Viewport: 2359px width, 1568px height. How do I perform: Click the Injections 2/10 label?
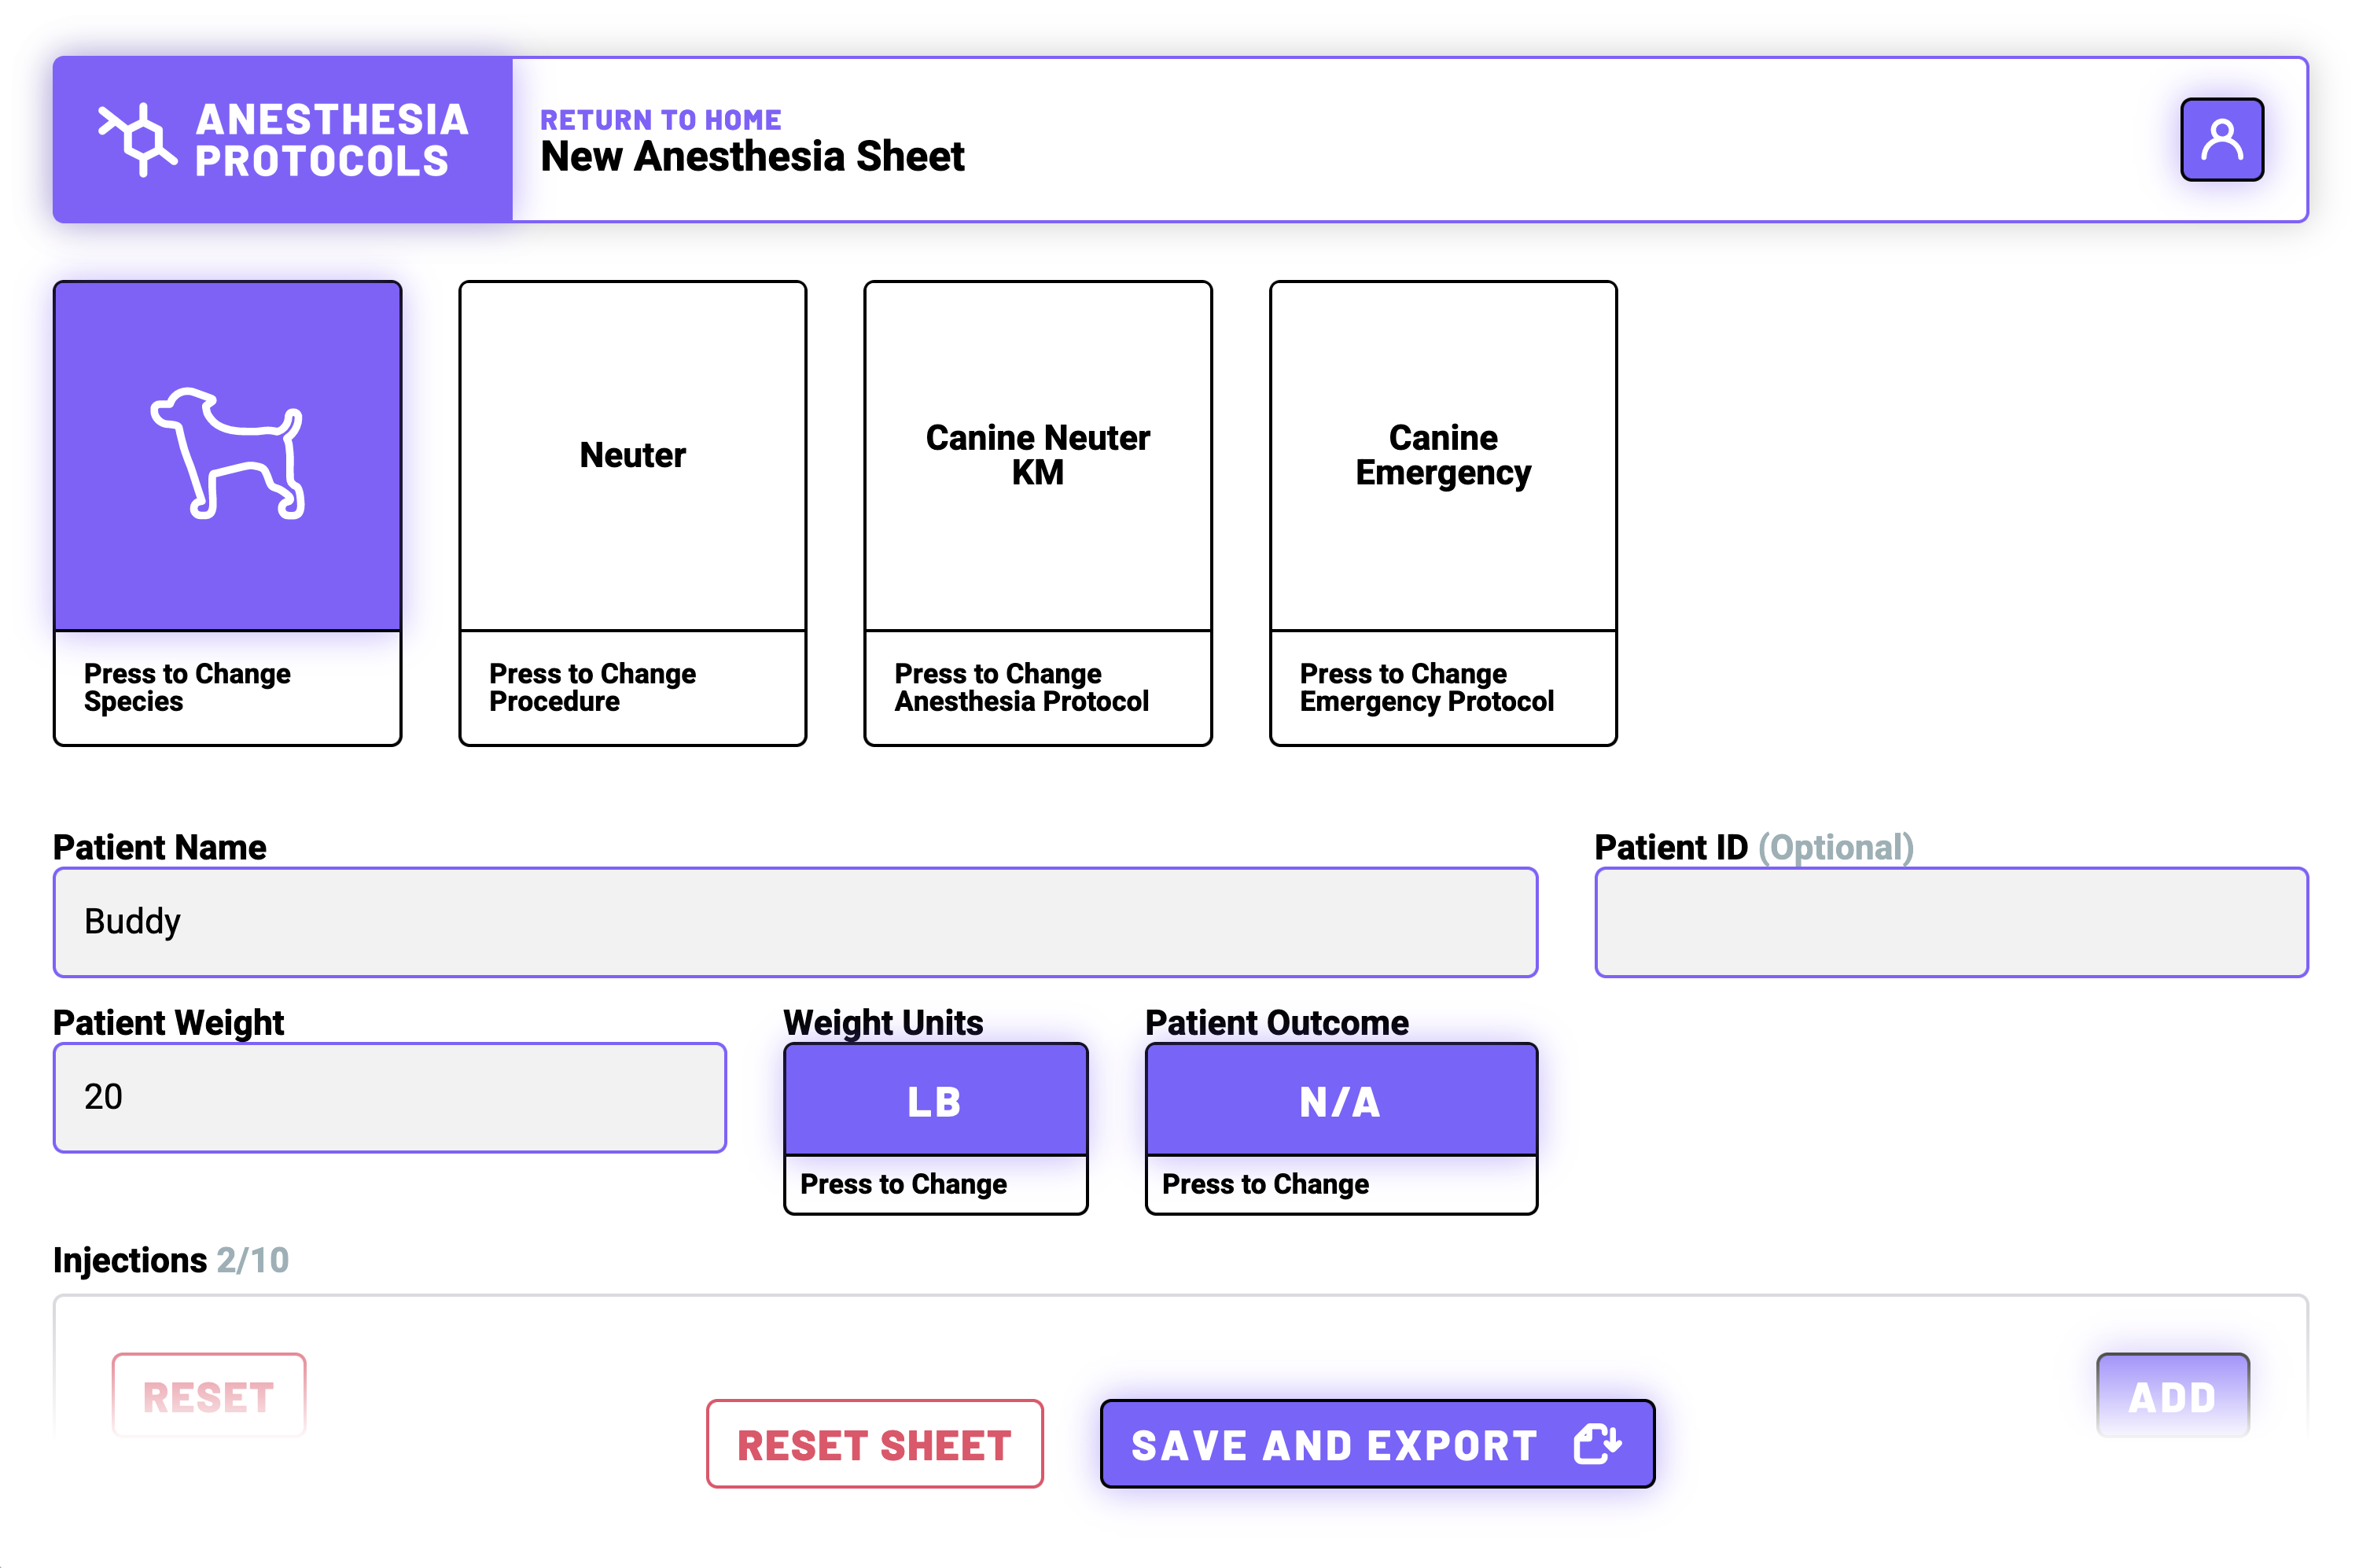(171, 1260)
